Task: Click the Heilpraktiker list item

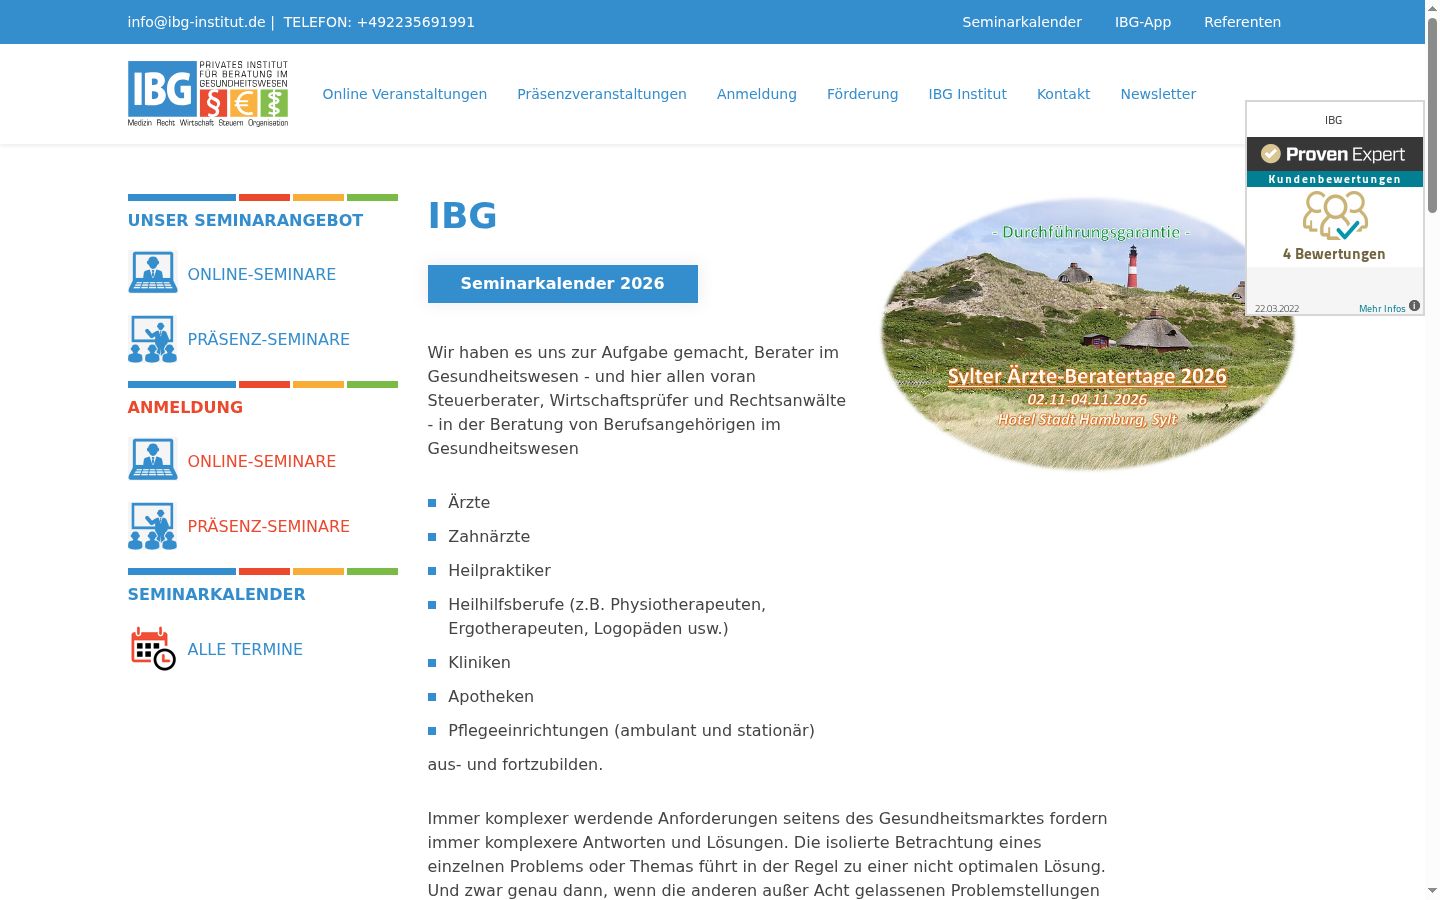Action: pyautogui.click(x=499, y=570)
